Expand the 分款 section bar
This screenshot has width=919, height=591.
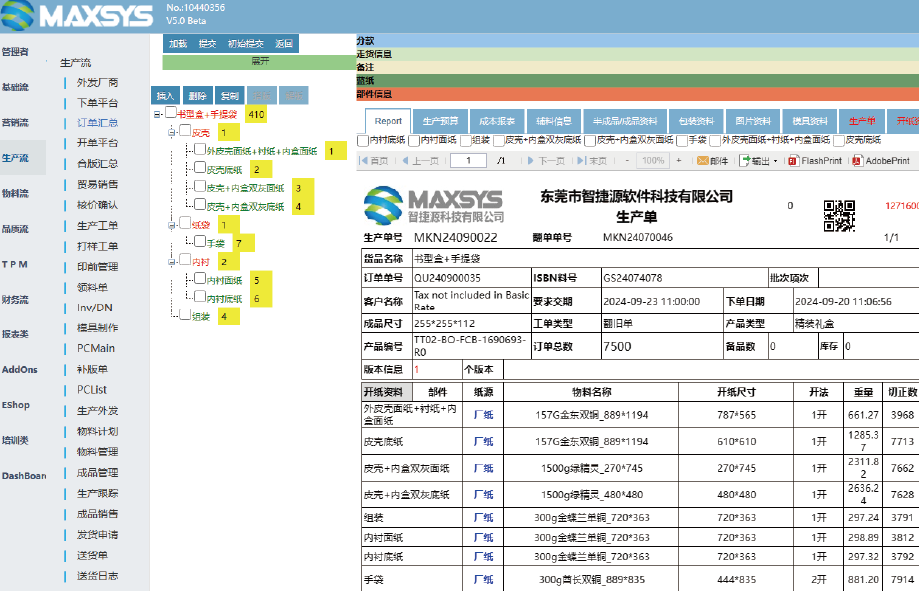[x=637, y=40]
